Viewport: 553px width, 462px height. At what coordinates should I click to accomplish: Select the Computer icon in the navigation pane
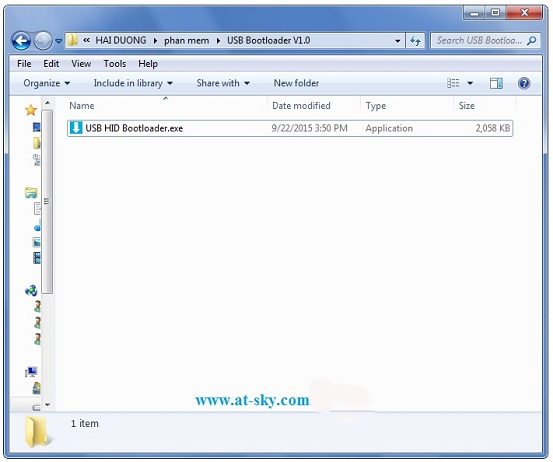pos(31,372)
